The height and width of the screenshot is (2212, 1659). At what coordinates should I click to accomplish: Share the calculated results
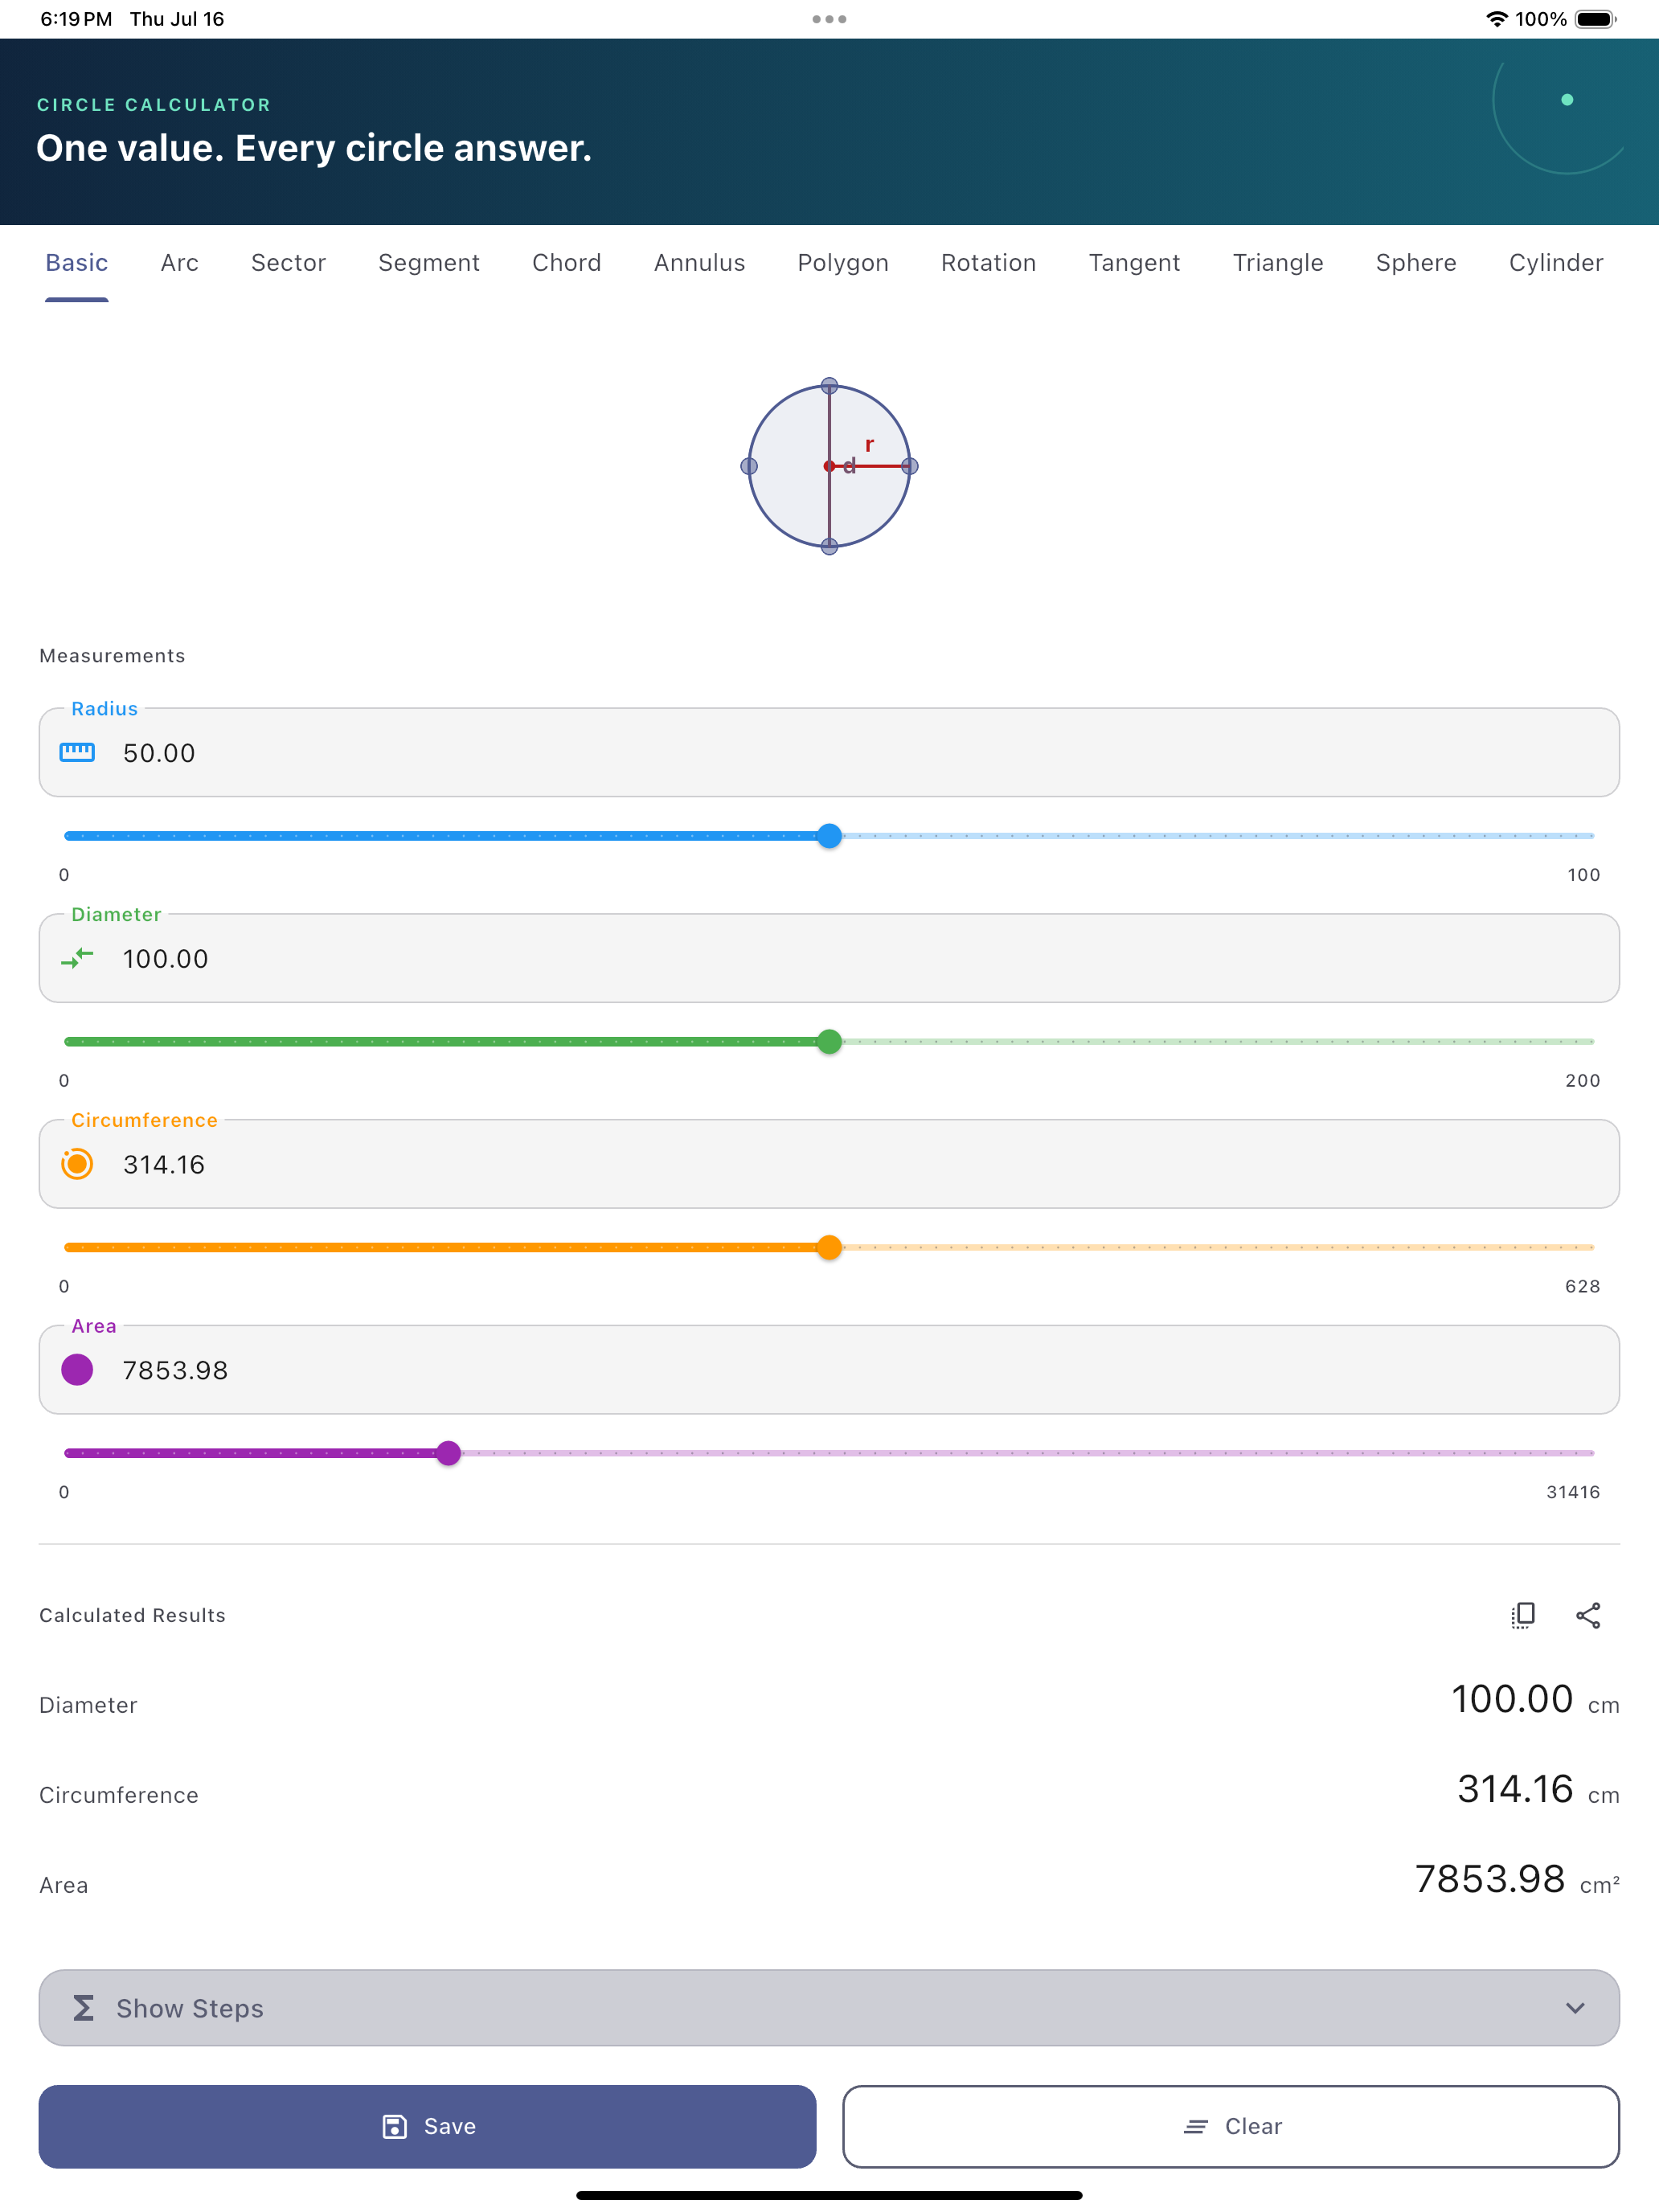1588,1615
